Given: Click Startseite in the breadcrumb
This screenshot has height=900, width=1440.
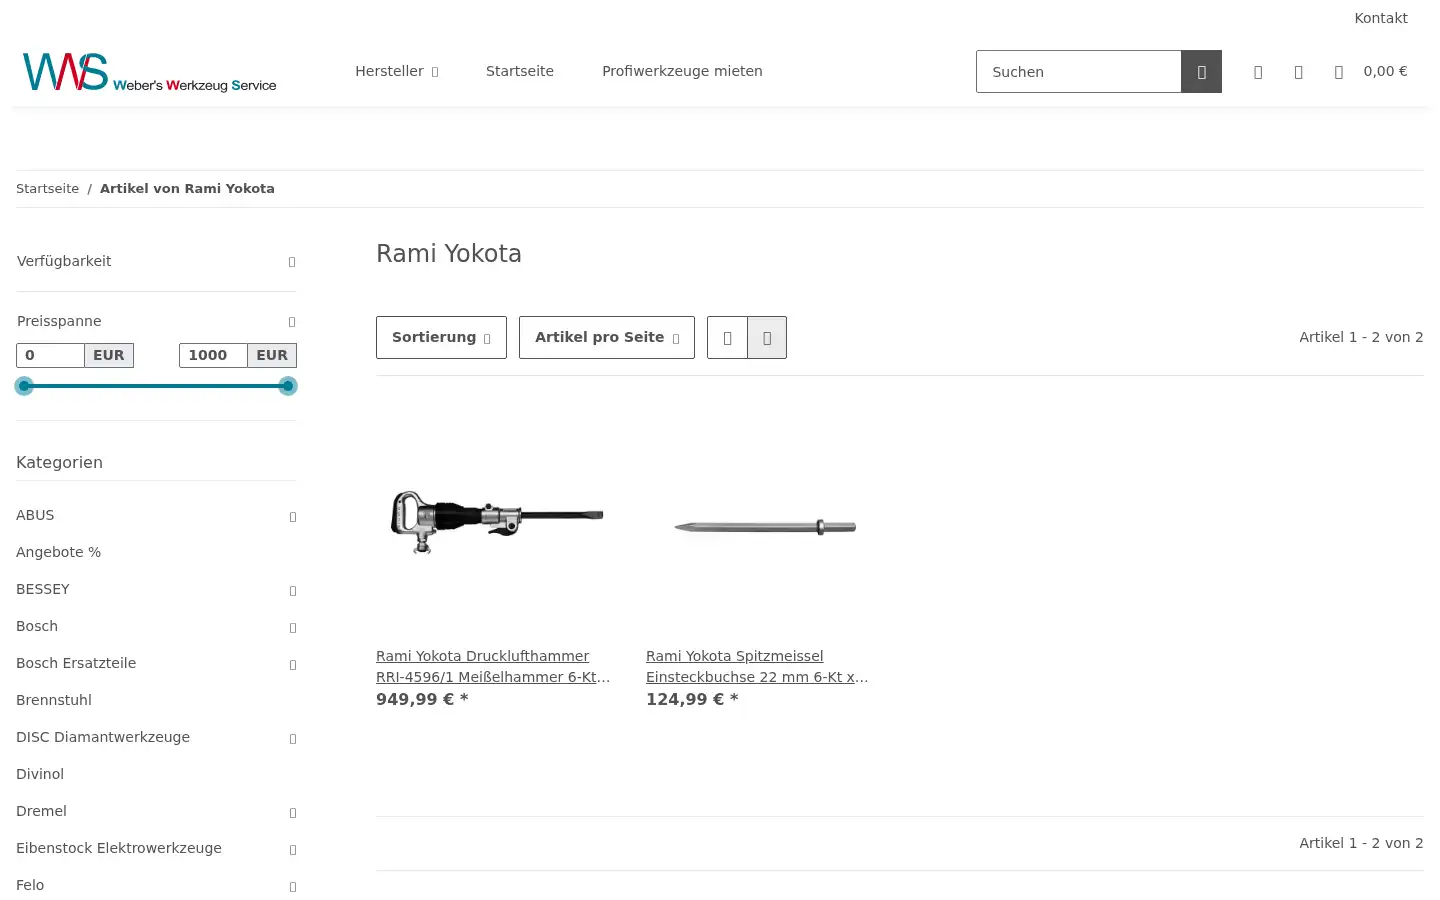Looking at the screenshot, I should (47, 189).
